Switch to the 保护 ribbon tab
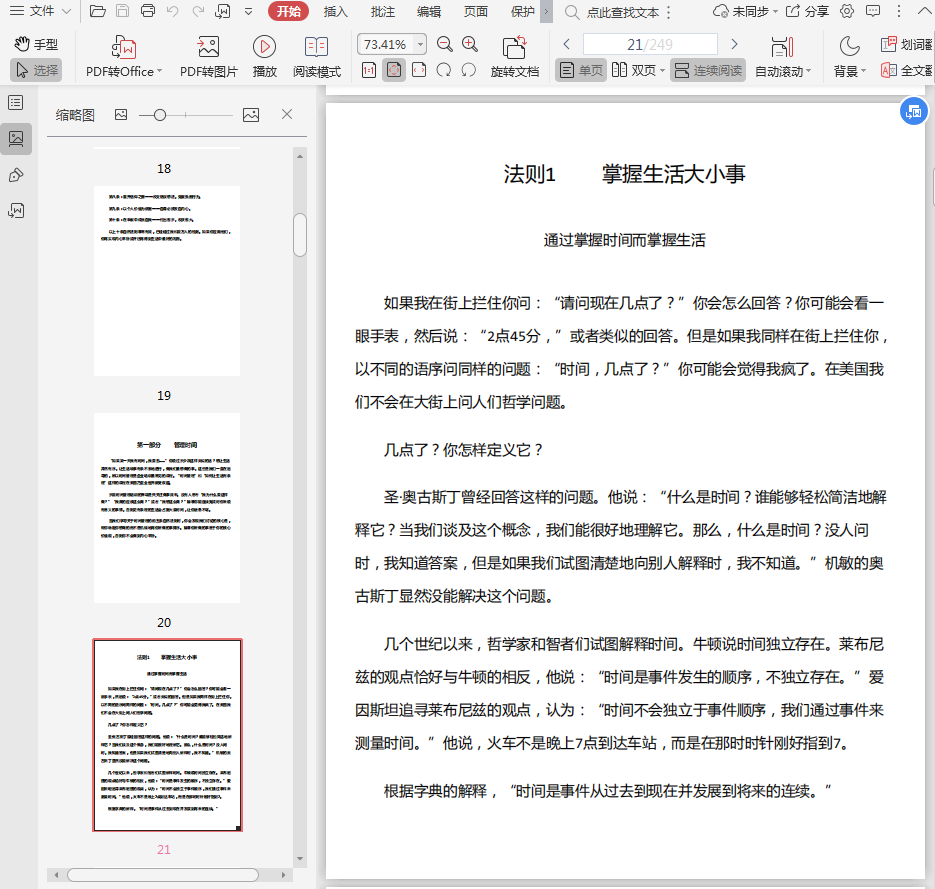 coord(522,11)
